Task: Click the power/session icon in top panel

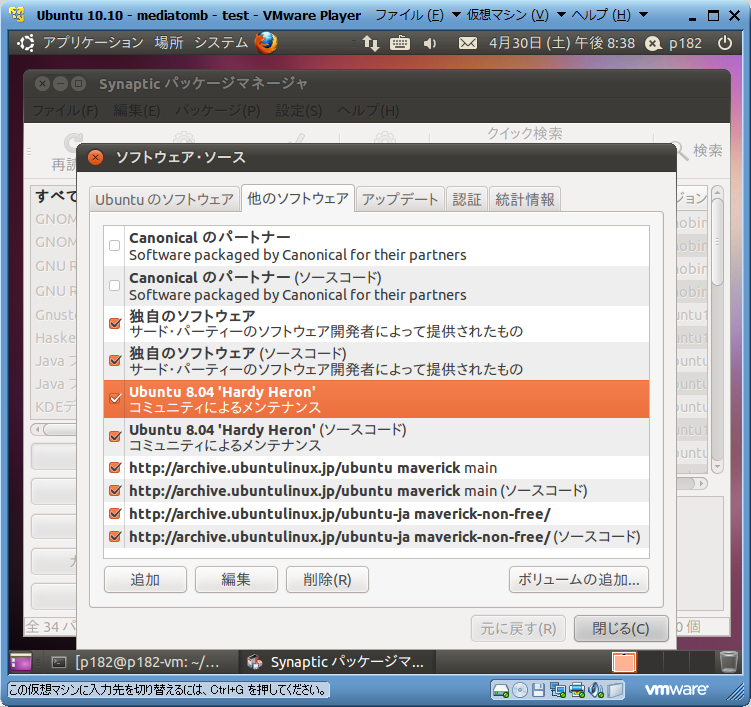Action: (x=725, y=43)
